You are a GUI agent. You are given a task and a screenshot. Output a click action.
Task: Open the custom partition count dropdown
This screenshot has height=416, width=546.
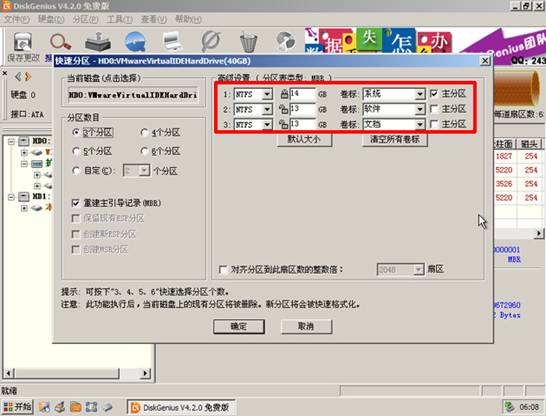pos(144,171)
